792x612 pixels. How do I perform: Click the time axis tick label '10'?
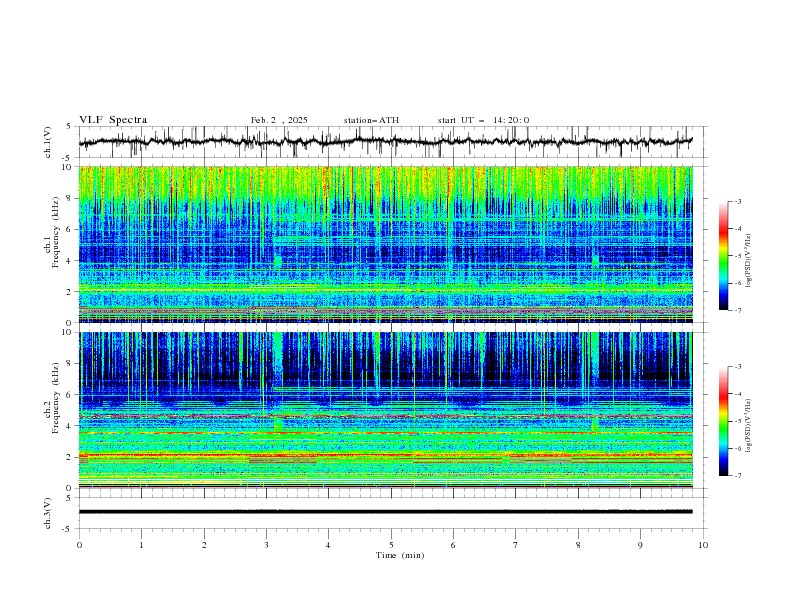tap(703, 545)
